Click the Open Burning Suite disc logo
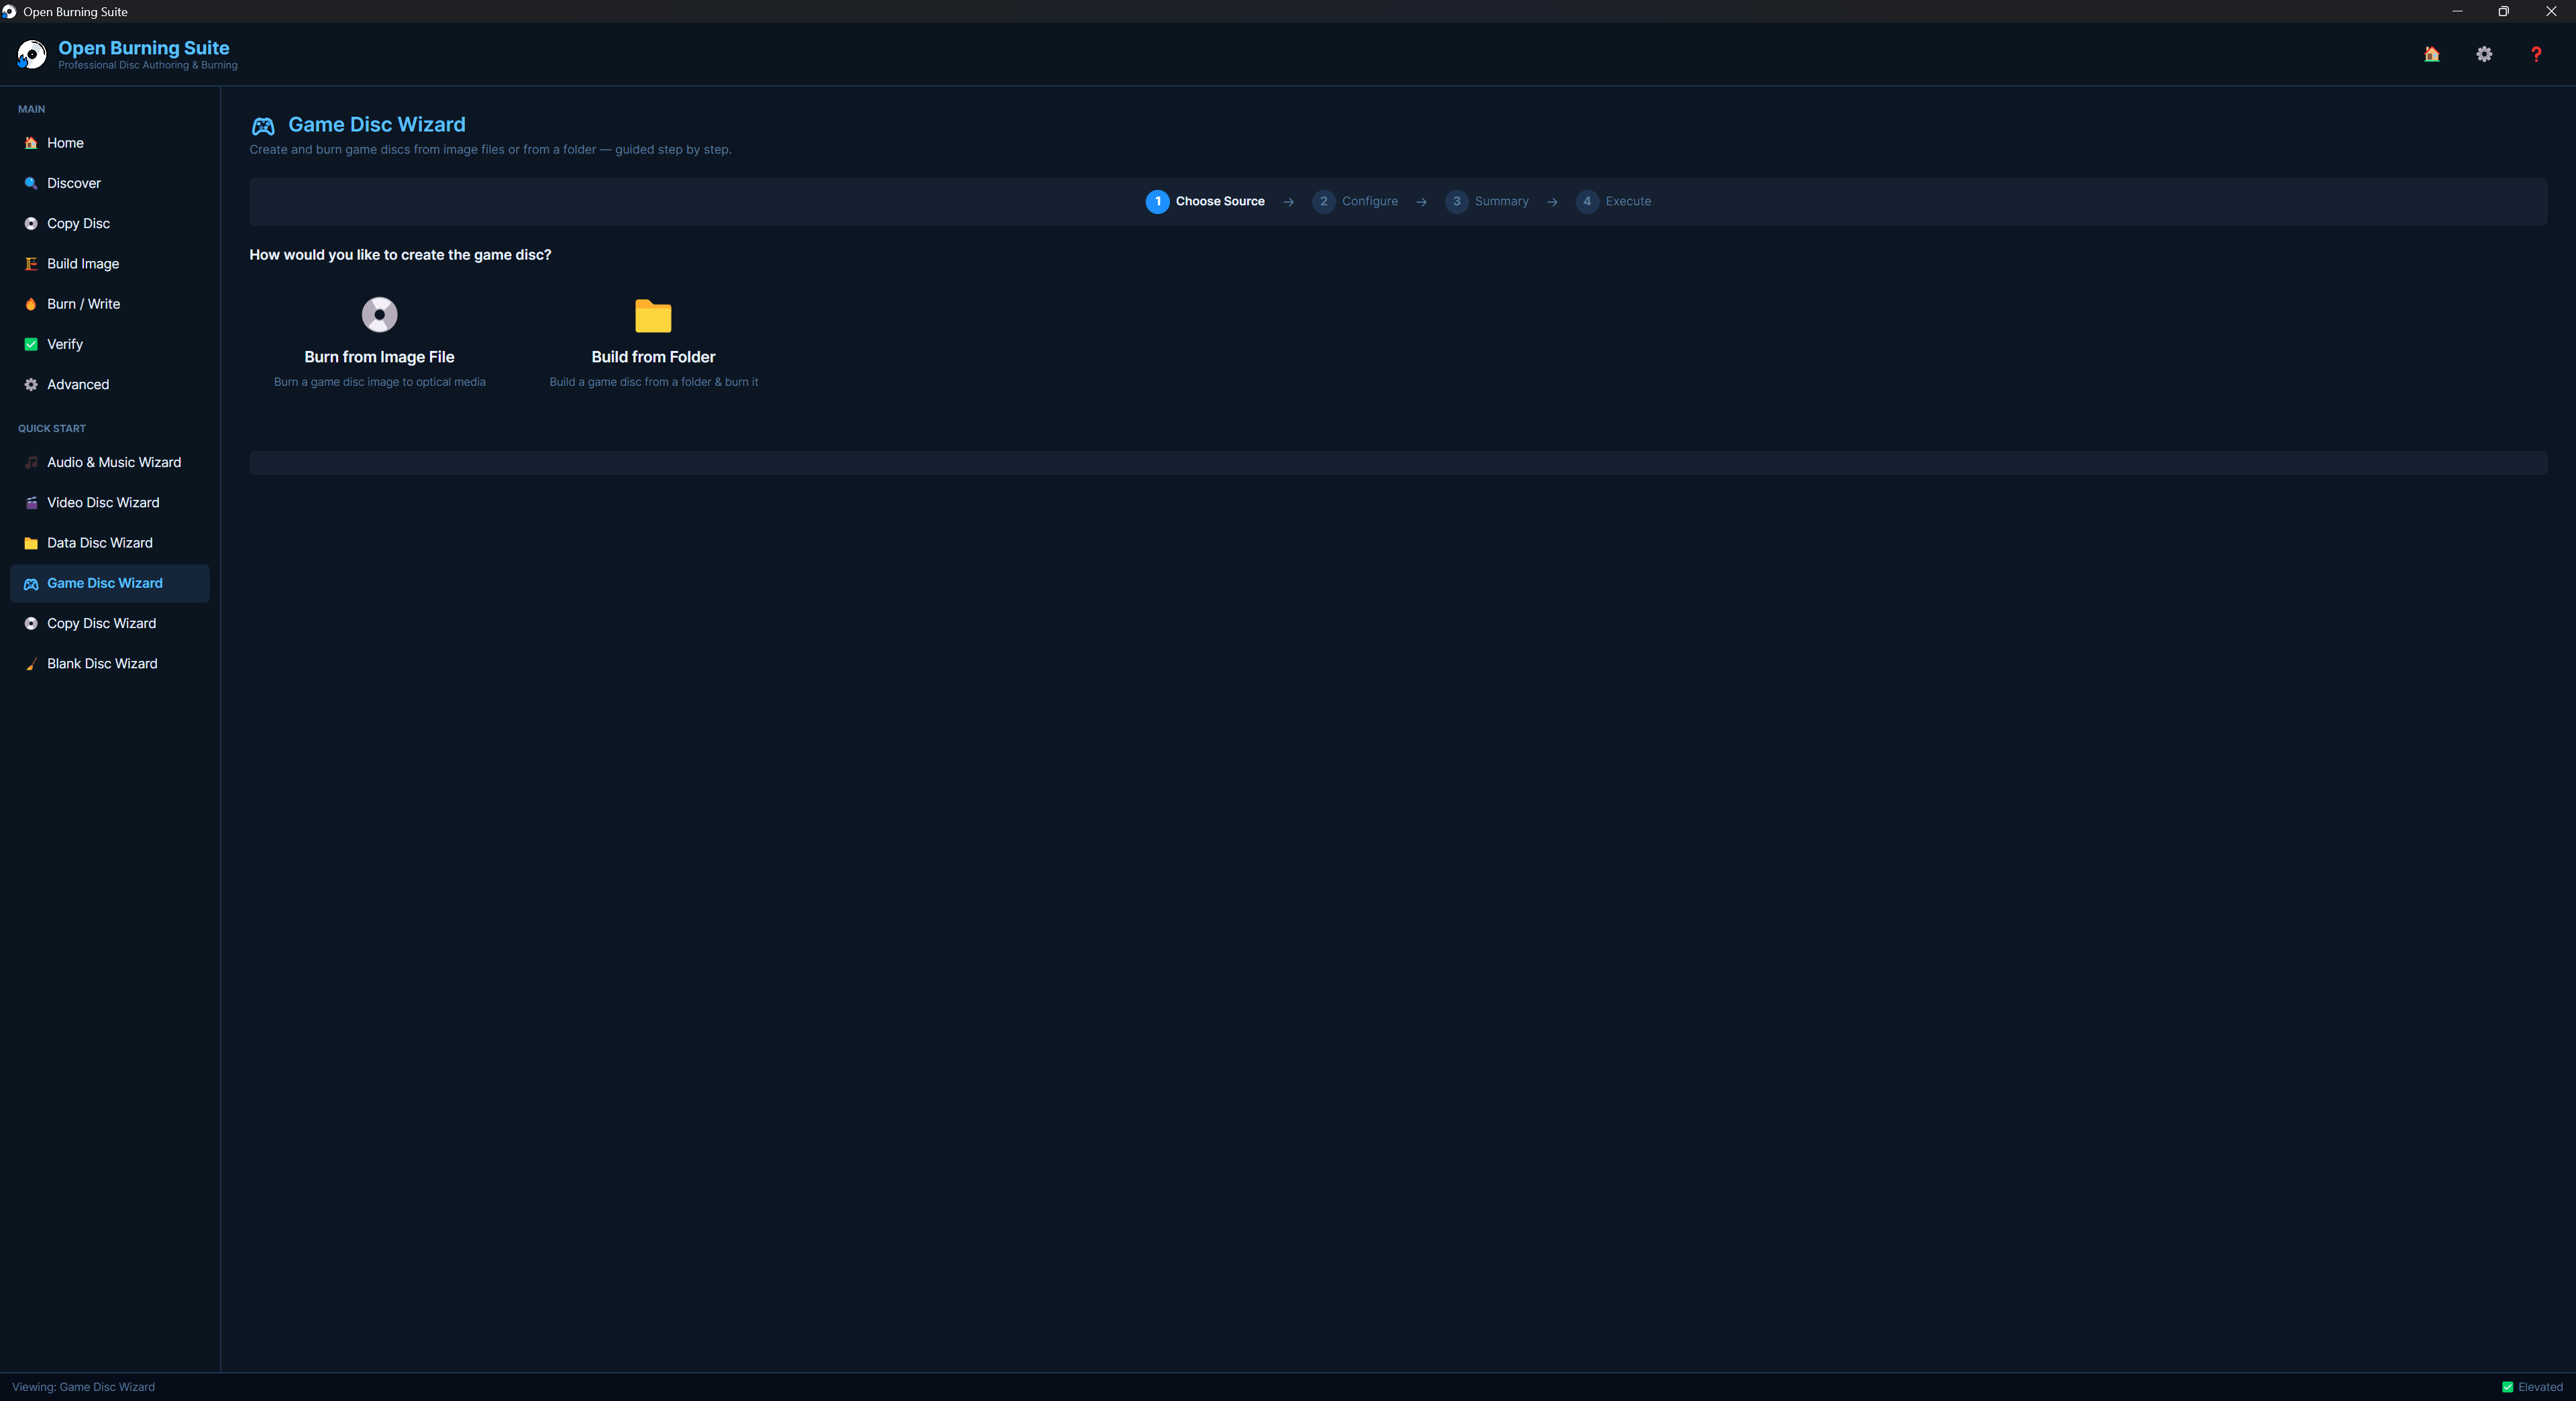Viewport: 2576px width, 1401px height. tap(31, 54)
